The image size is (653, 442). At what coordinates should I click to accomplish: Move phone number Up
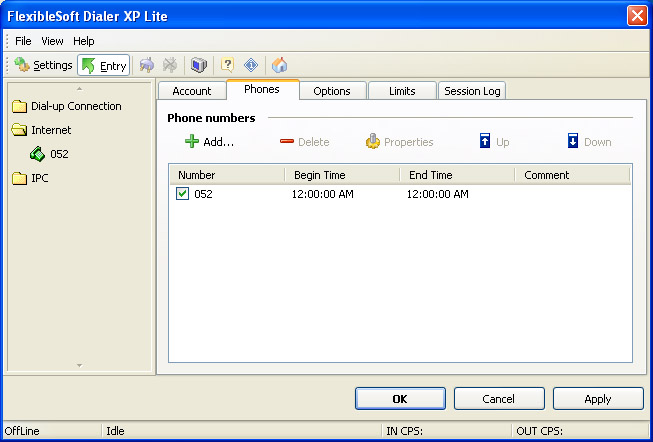click(x=494, y=142)
